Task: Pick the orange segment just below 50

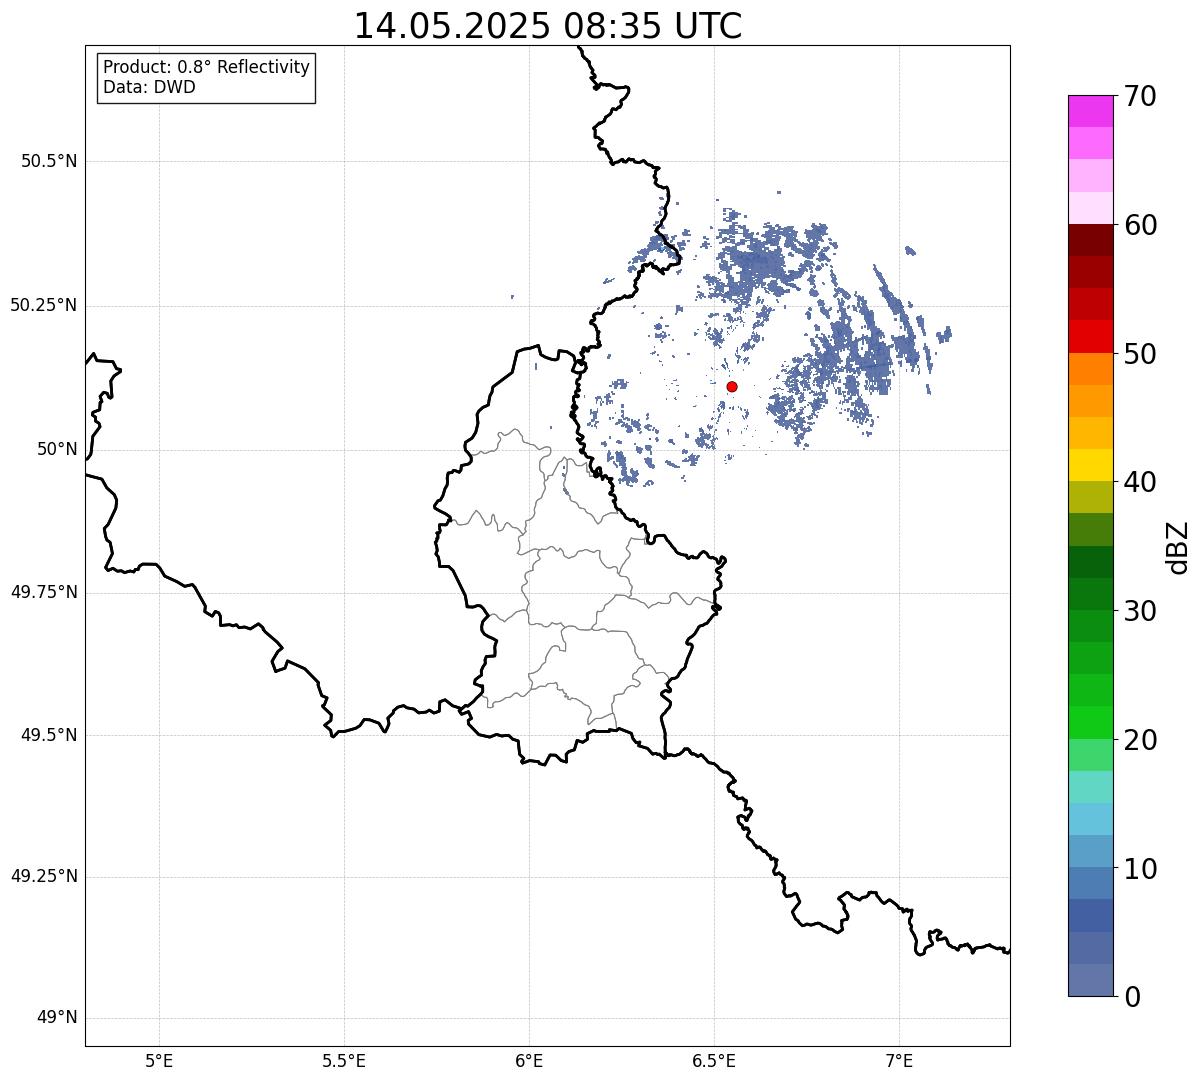Action: pyautogui.click(x=1091, y=369)
